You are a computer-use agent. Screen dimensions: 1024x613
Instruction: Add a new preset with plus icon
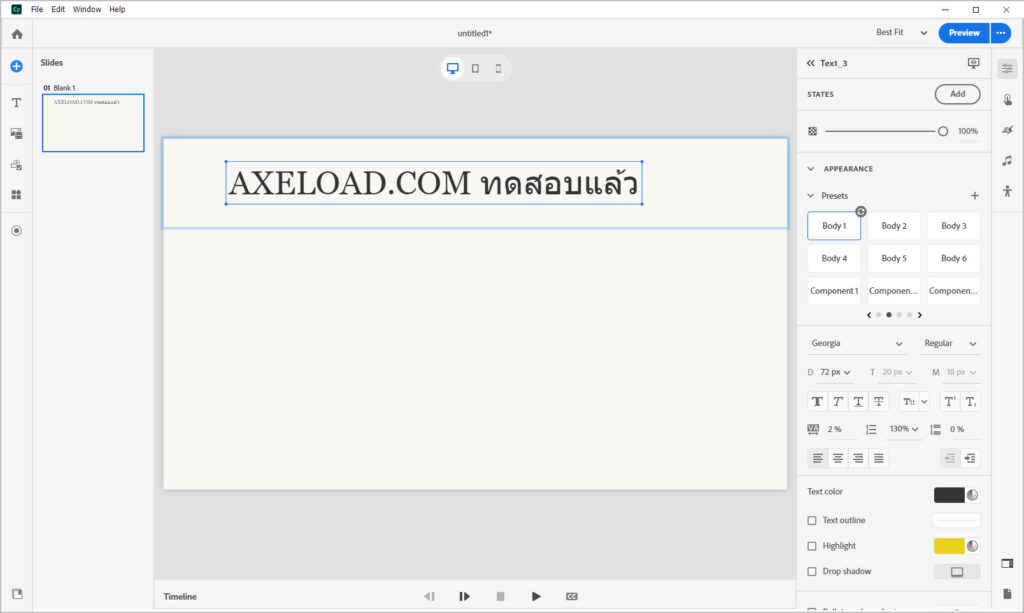[974, 195]
